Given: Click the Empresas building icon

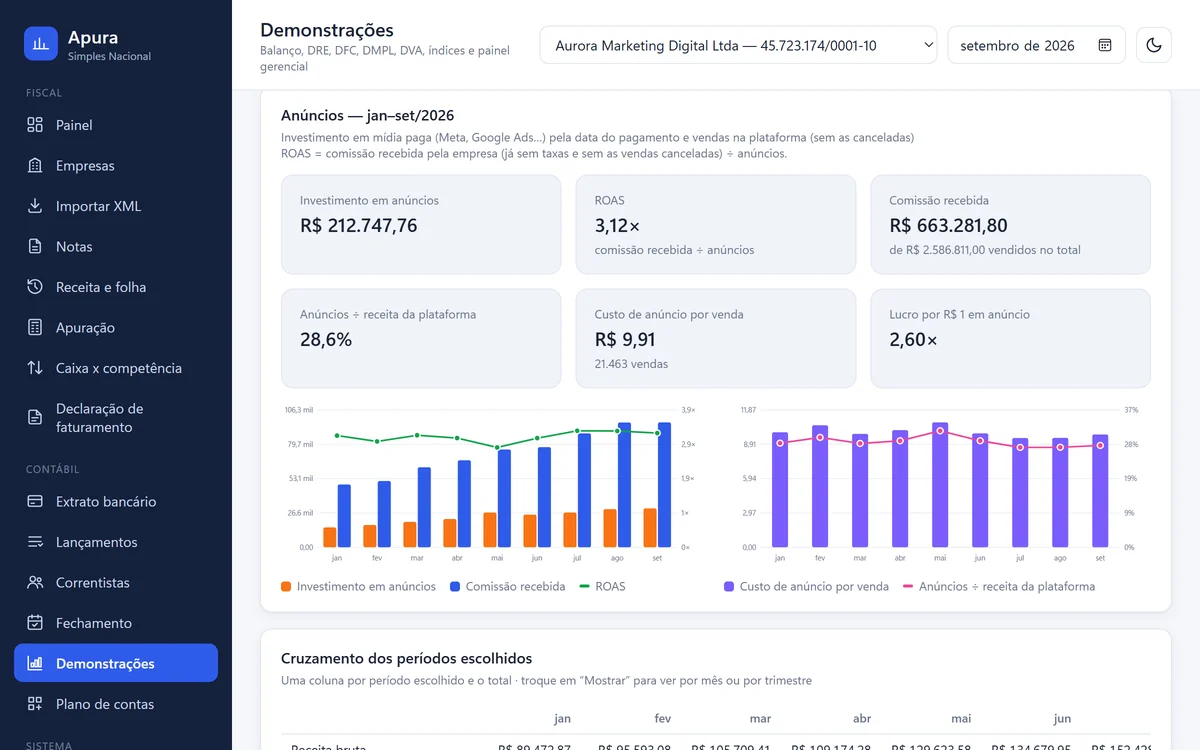Looking at the screenshot, I should (x=35, y=166).
